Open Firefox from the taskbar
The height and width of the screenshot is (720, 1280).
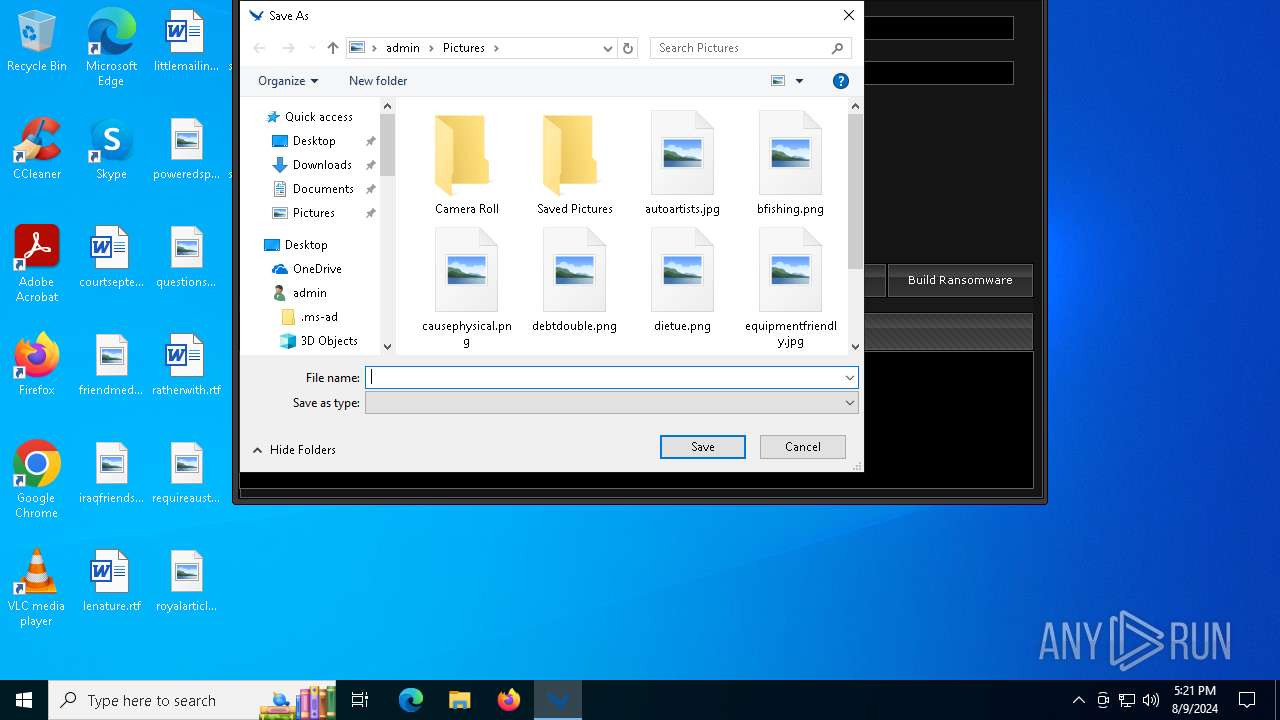click(509, 700)
